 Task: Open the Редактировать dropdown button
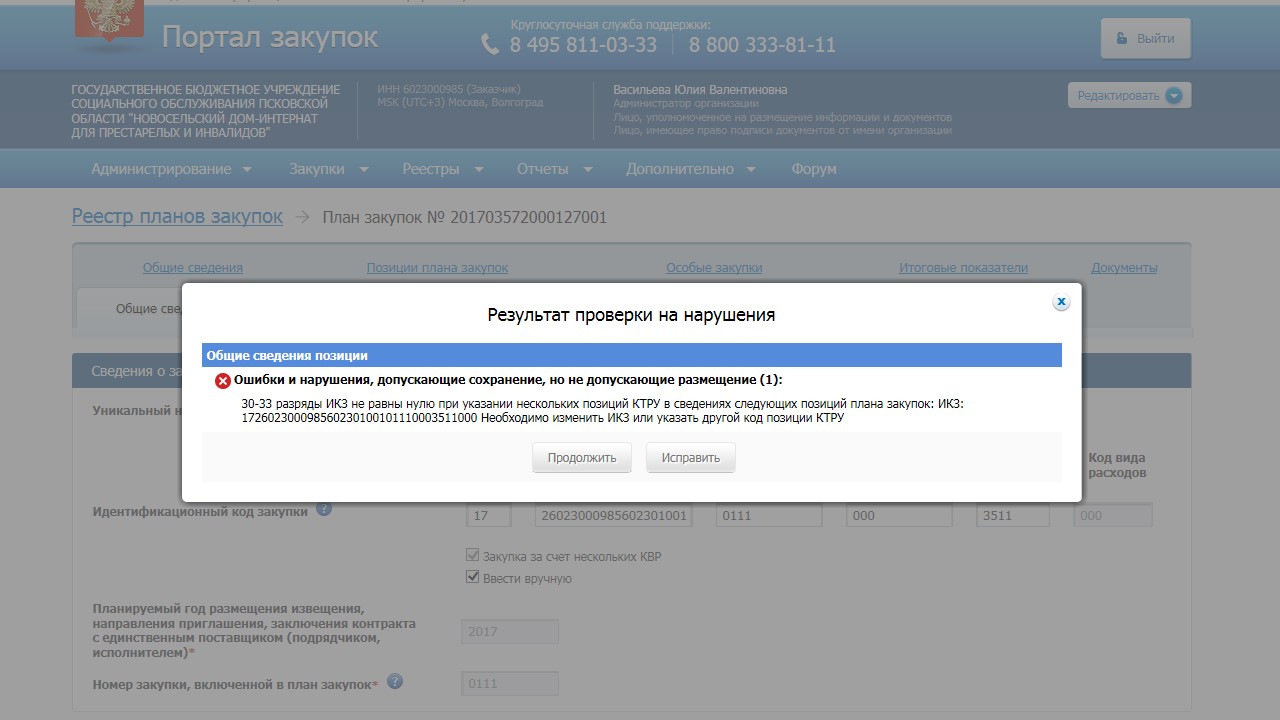point(1129,96)
